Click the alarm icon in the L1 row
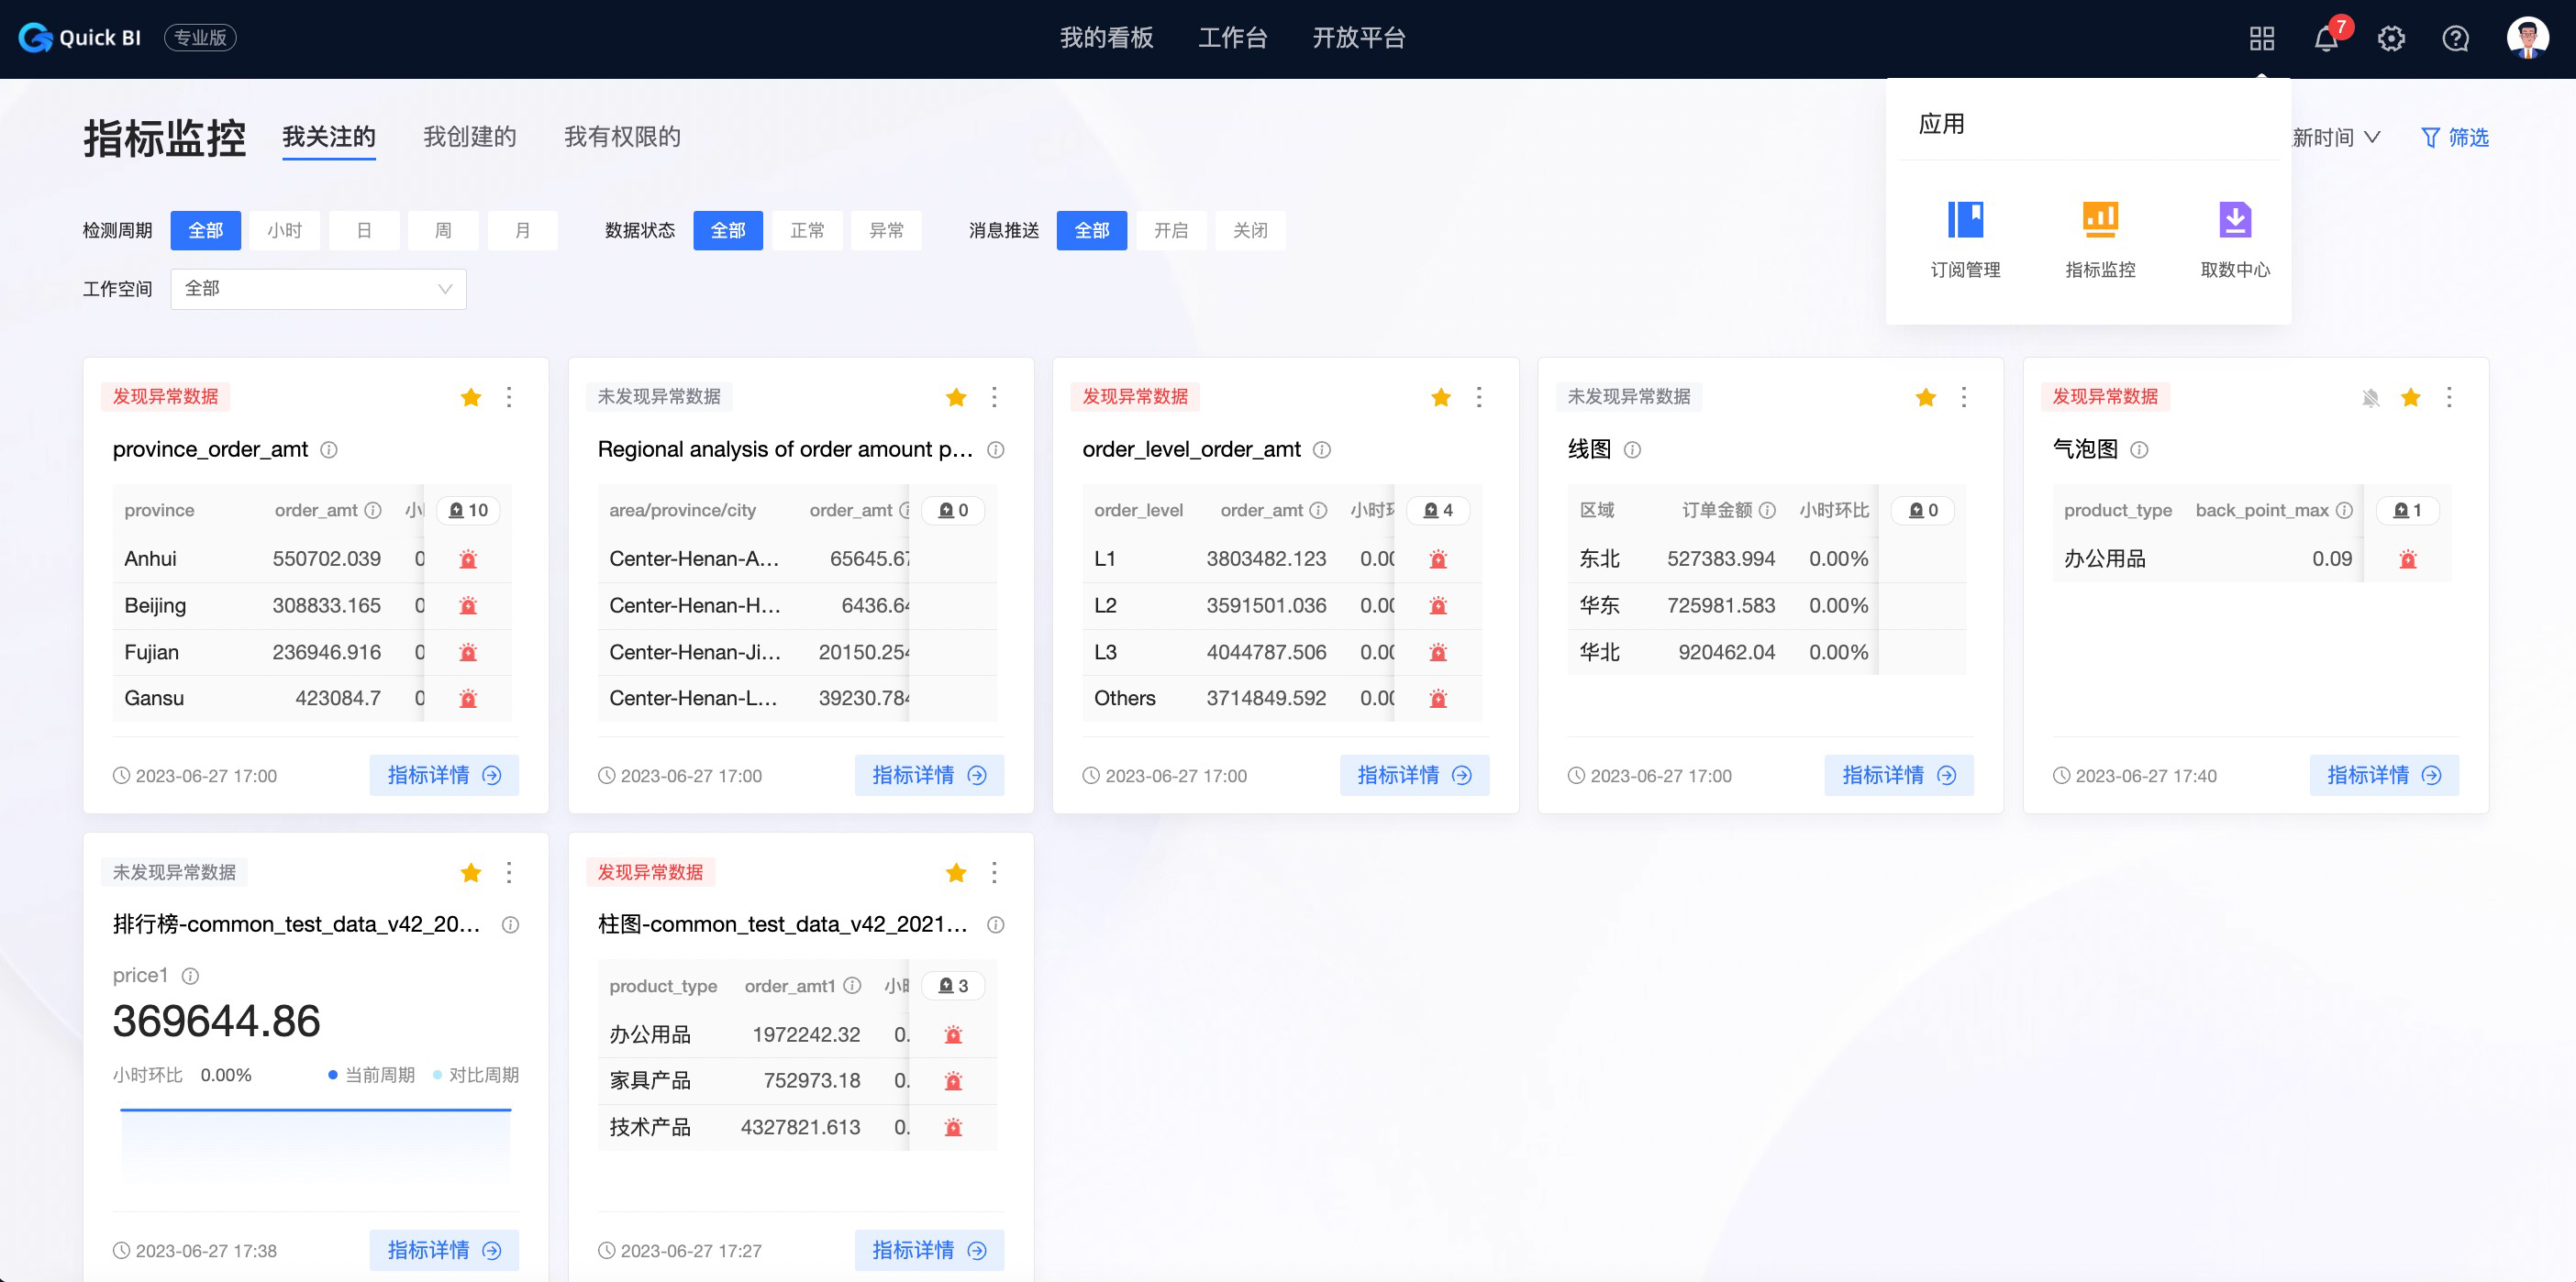 click(x=1438, y=559)
